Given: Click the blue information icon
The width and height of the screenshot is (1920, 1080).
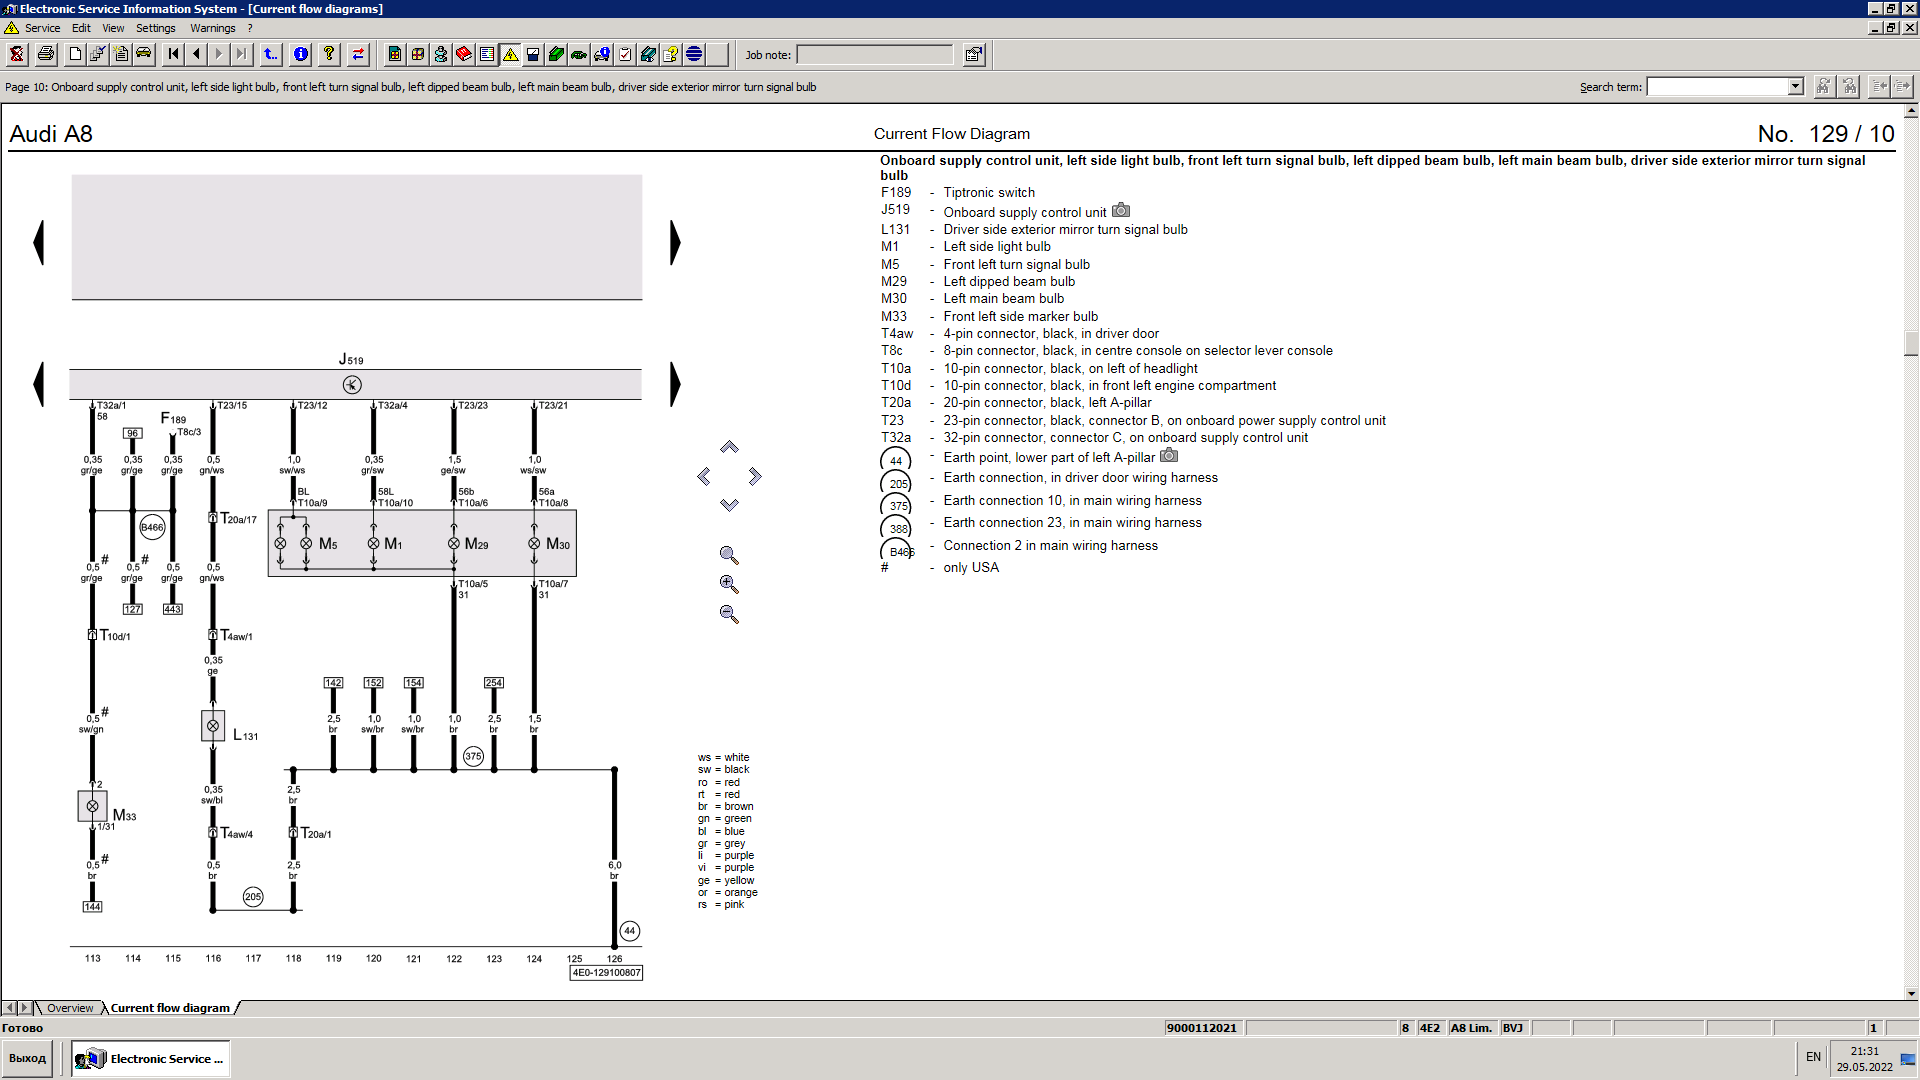Looking at the screenshot, I should [301, 54].
